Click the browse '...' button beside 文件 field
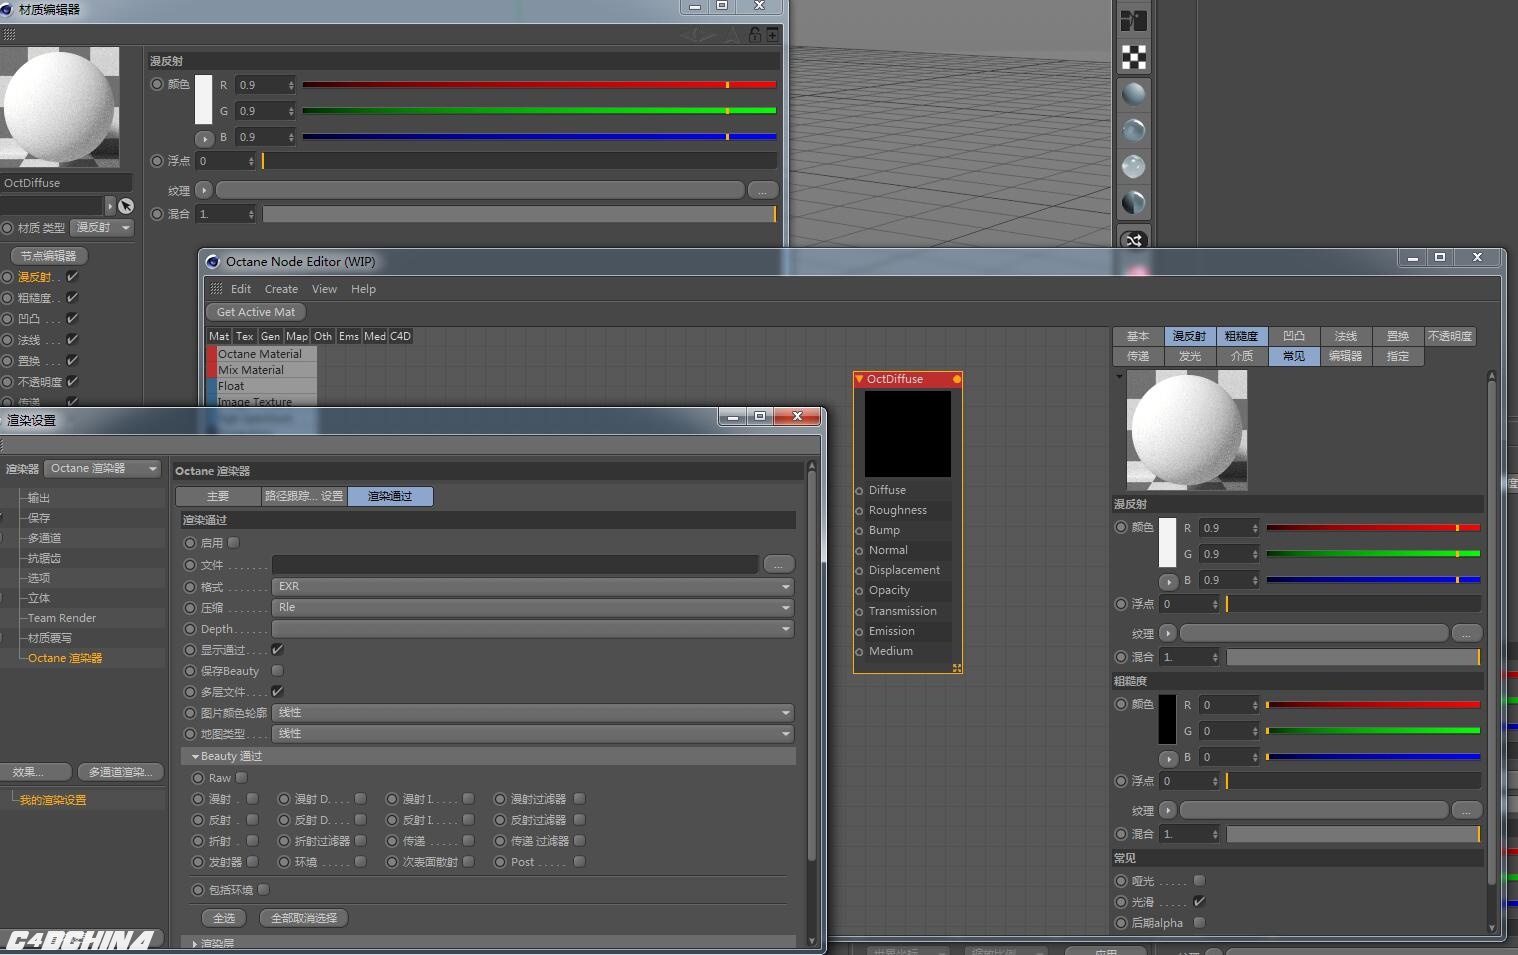 [778, 565]
